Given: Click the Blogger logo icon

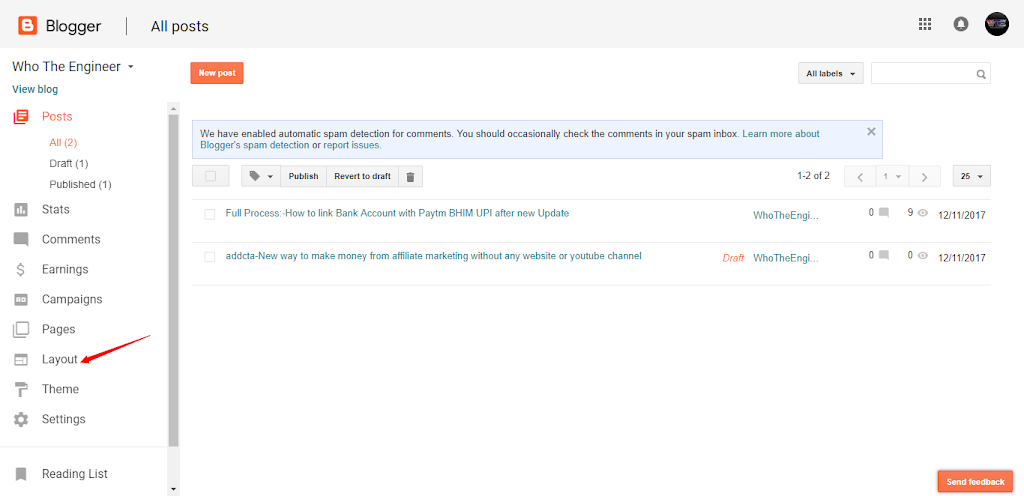Looking at the screenshot, I should click(x=27, y=25).
